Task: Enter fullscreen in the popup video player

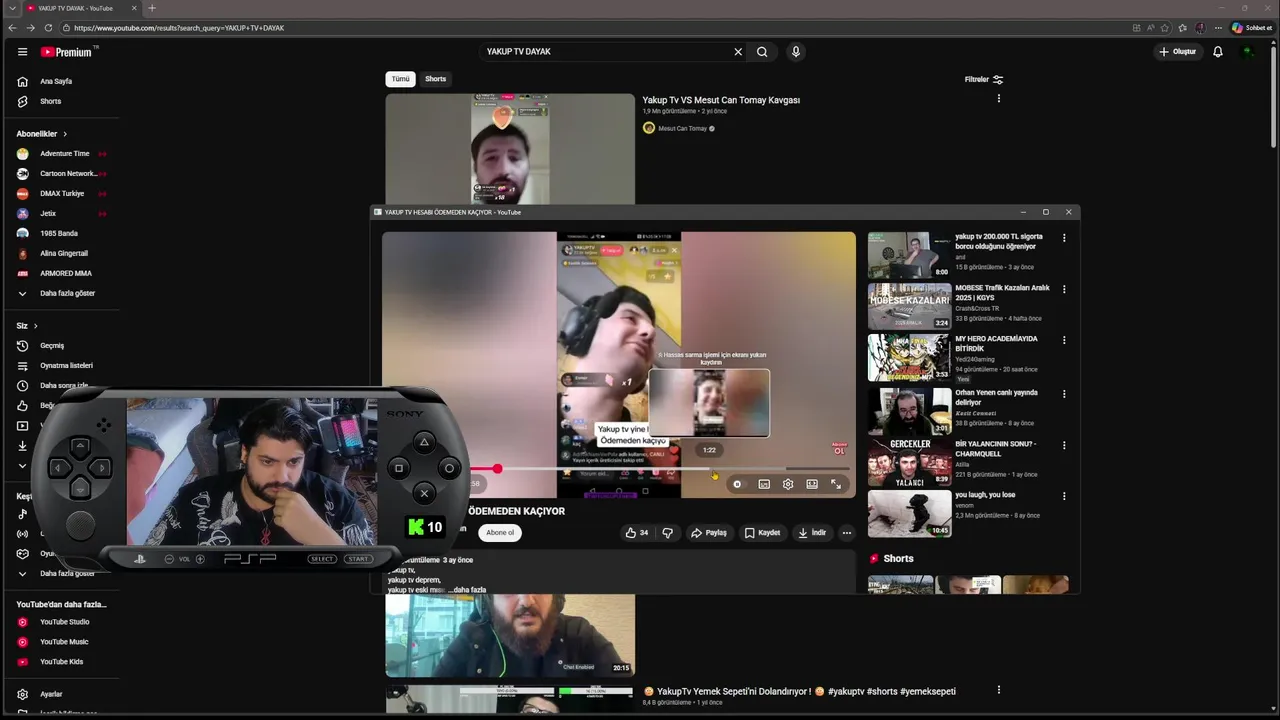Action: (x=836, y=484)
